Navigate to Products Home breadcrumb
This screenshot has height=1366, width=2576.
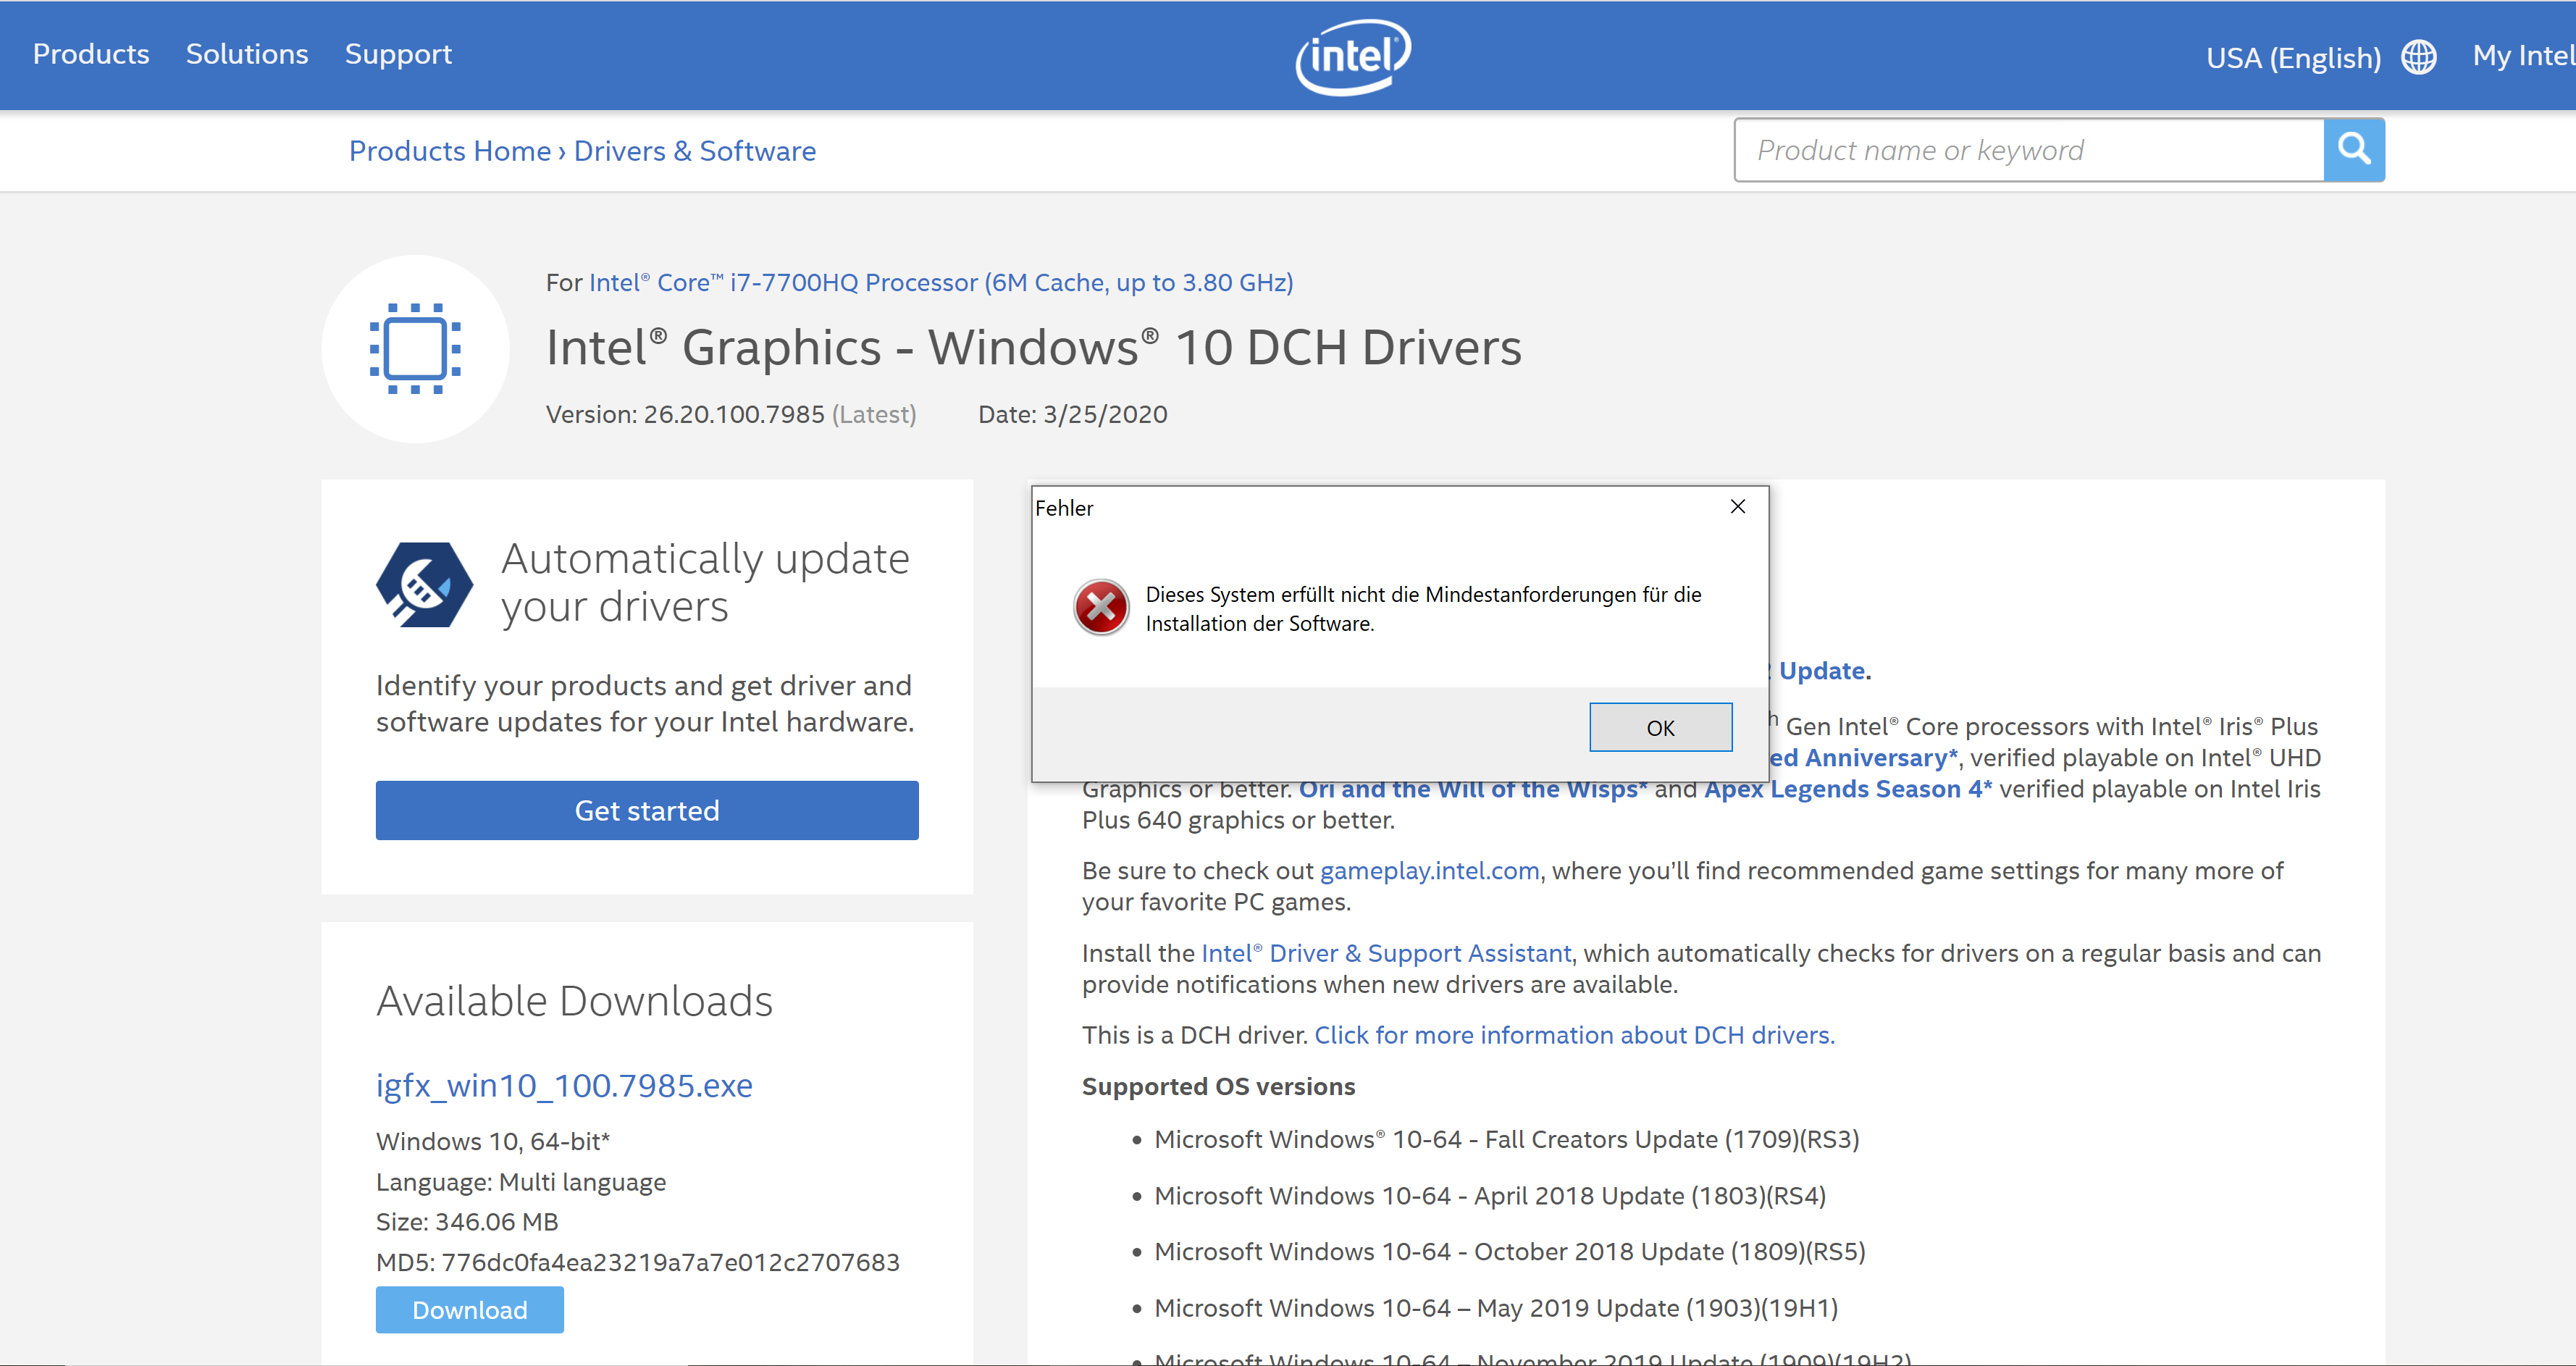click(x=449, y=150)
